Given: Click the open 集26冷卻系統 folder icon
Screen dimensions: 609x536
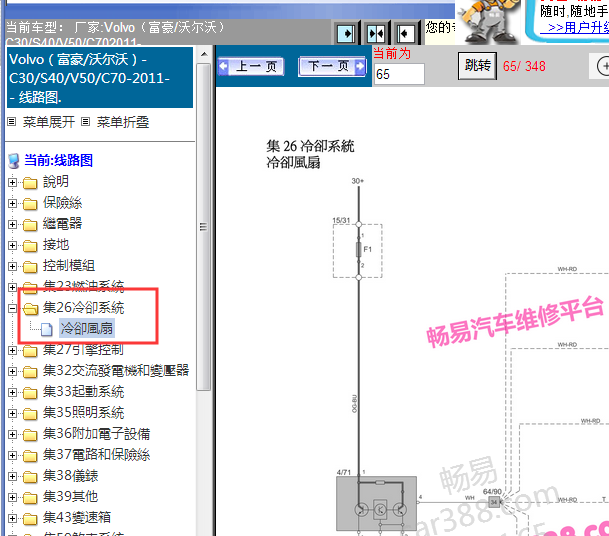Looking at the screenshot, I should pyautogui.click(x=30, y=309).
